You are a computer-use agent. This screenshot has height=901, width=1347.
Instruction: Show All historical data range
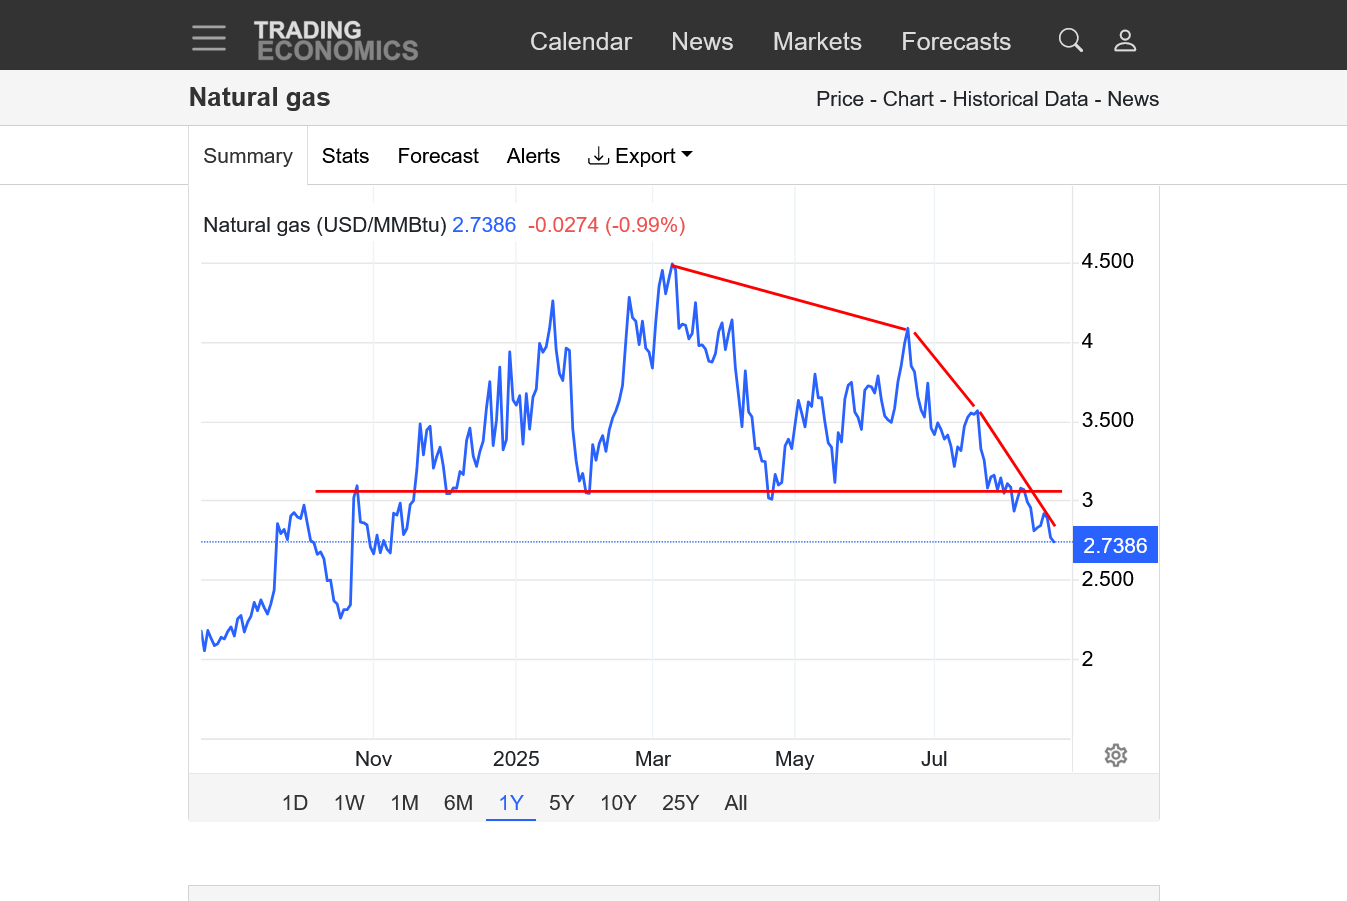click(736, 803)
